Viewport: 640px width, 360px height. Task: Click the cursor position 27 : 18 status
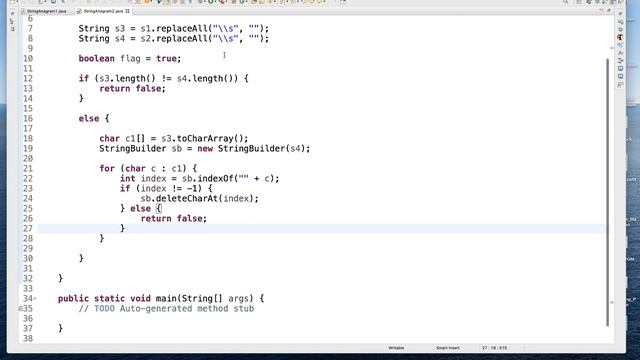[x=494, y=348]
